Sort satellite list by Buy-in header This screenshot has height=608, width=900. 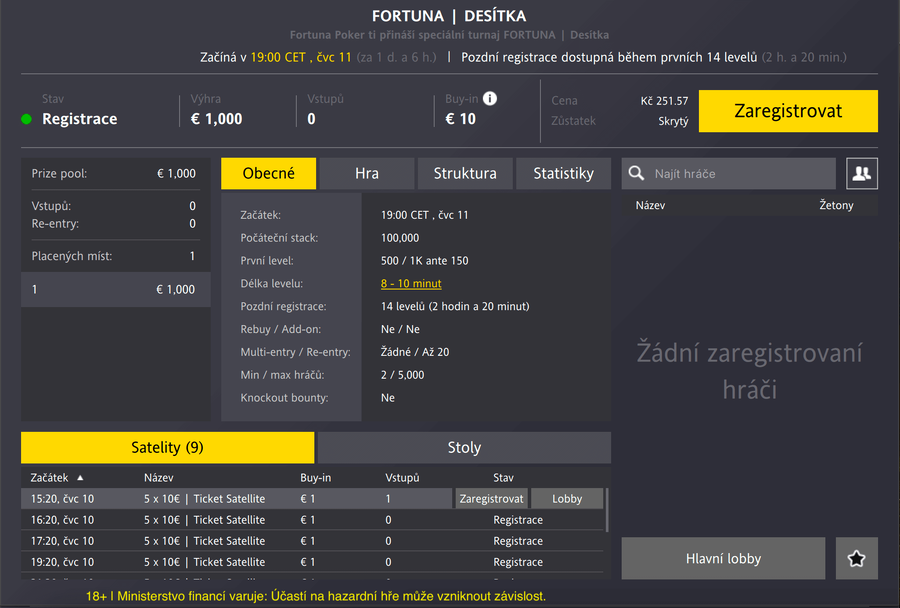(316, 478)
